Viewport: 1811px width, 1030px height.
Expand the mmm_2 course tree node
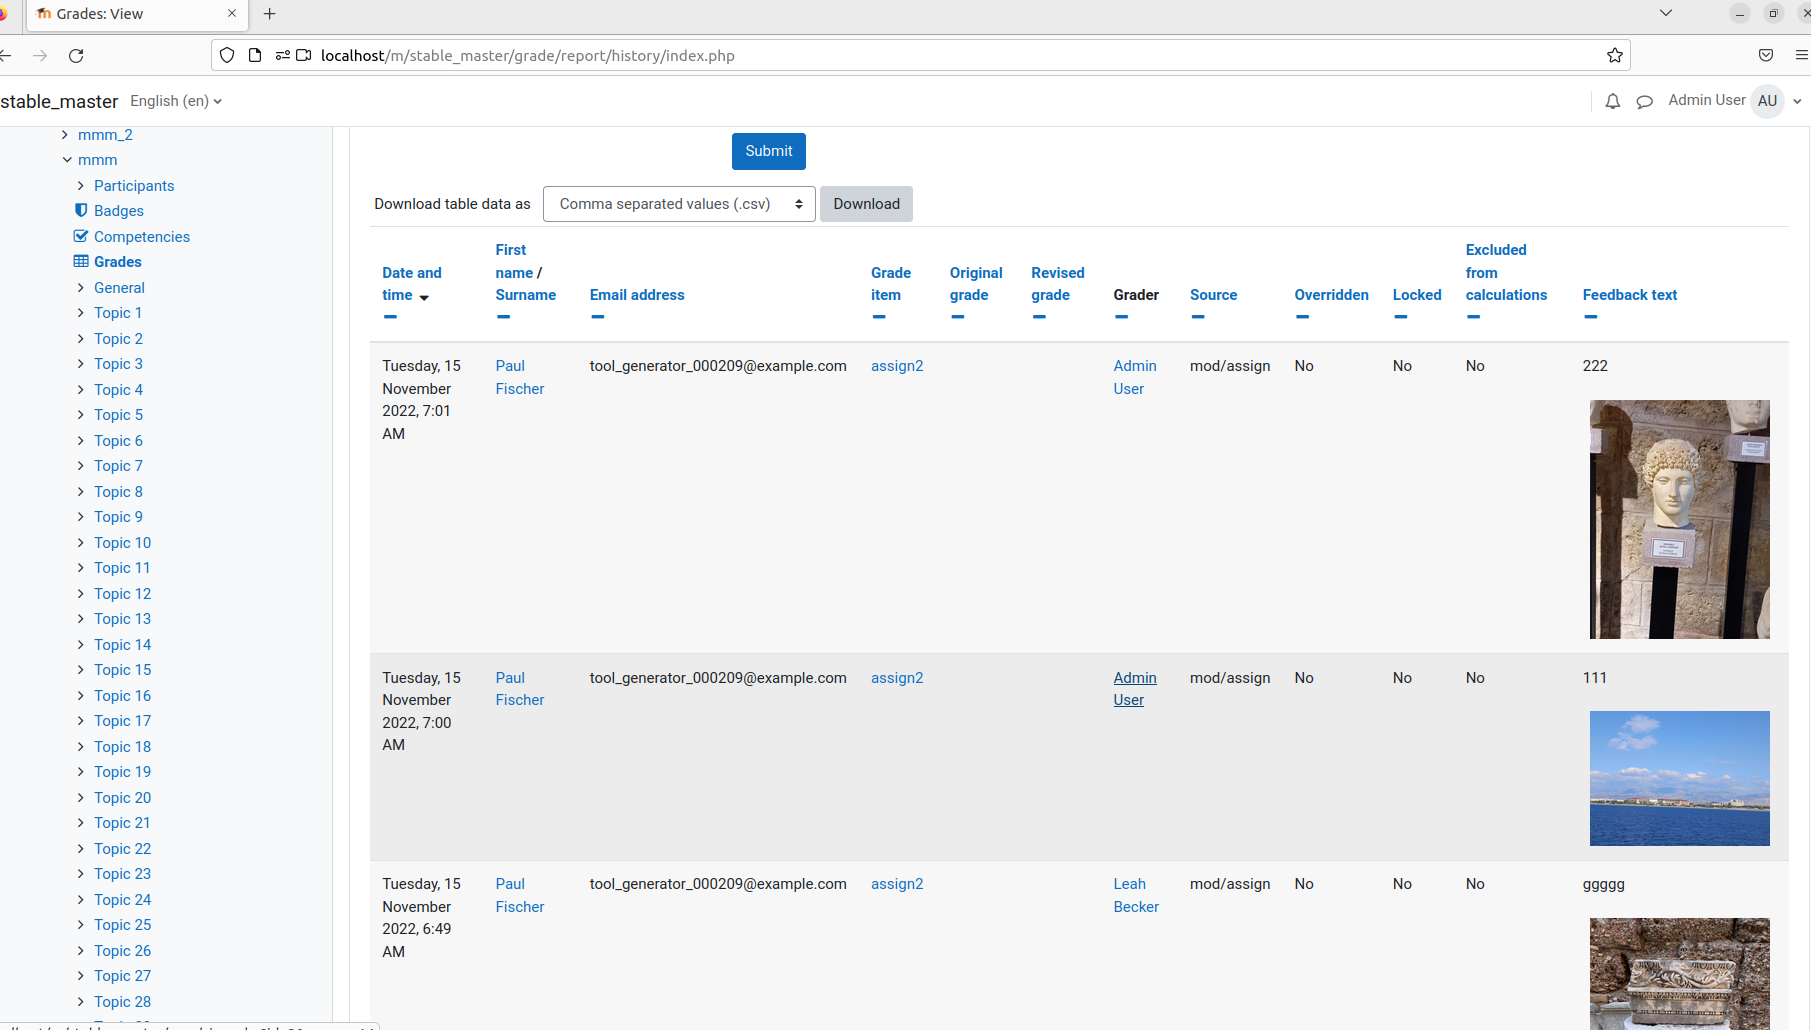point(65,134)
